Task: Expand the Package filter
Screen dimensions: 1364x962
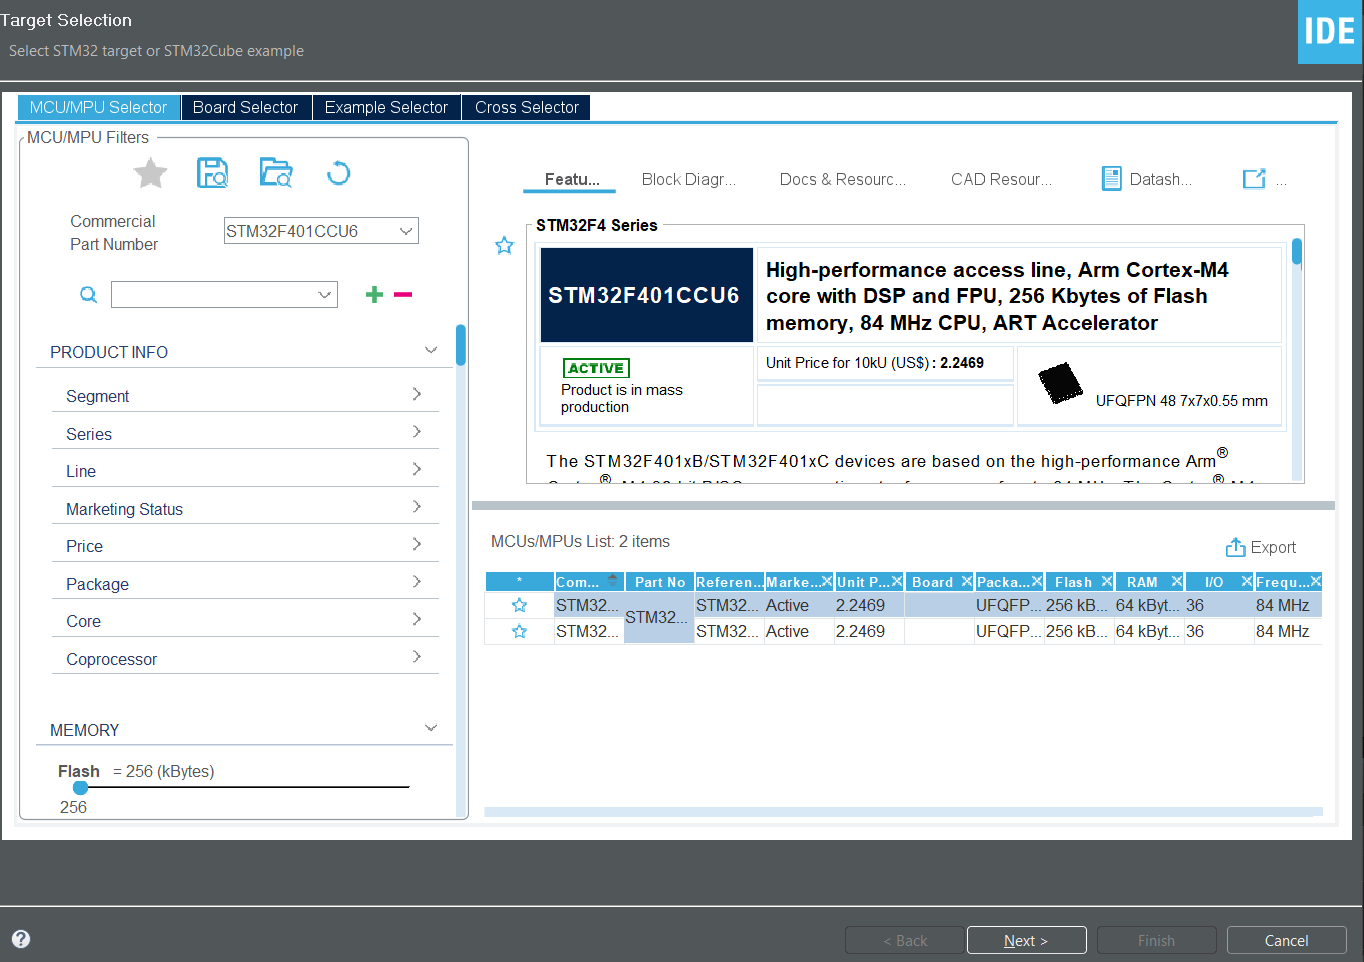Action: point(417,582)
